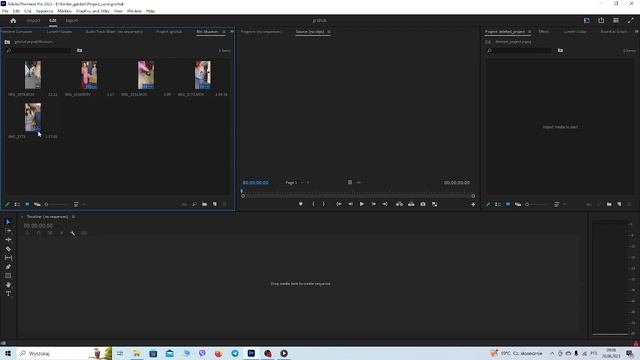This screenshot has width=640, height=360.
Task: Click Go to Out point button
Action: tap(385, 204)
